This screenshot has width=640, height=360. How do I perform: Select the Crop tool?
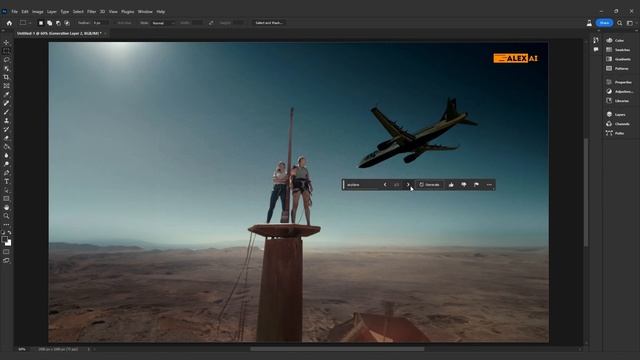(x=6, y=77)
